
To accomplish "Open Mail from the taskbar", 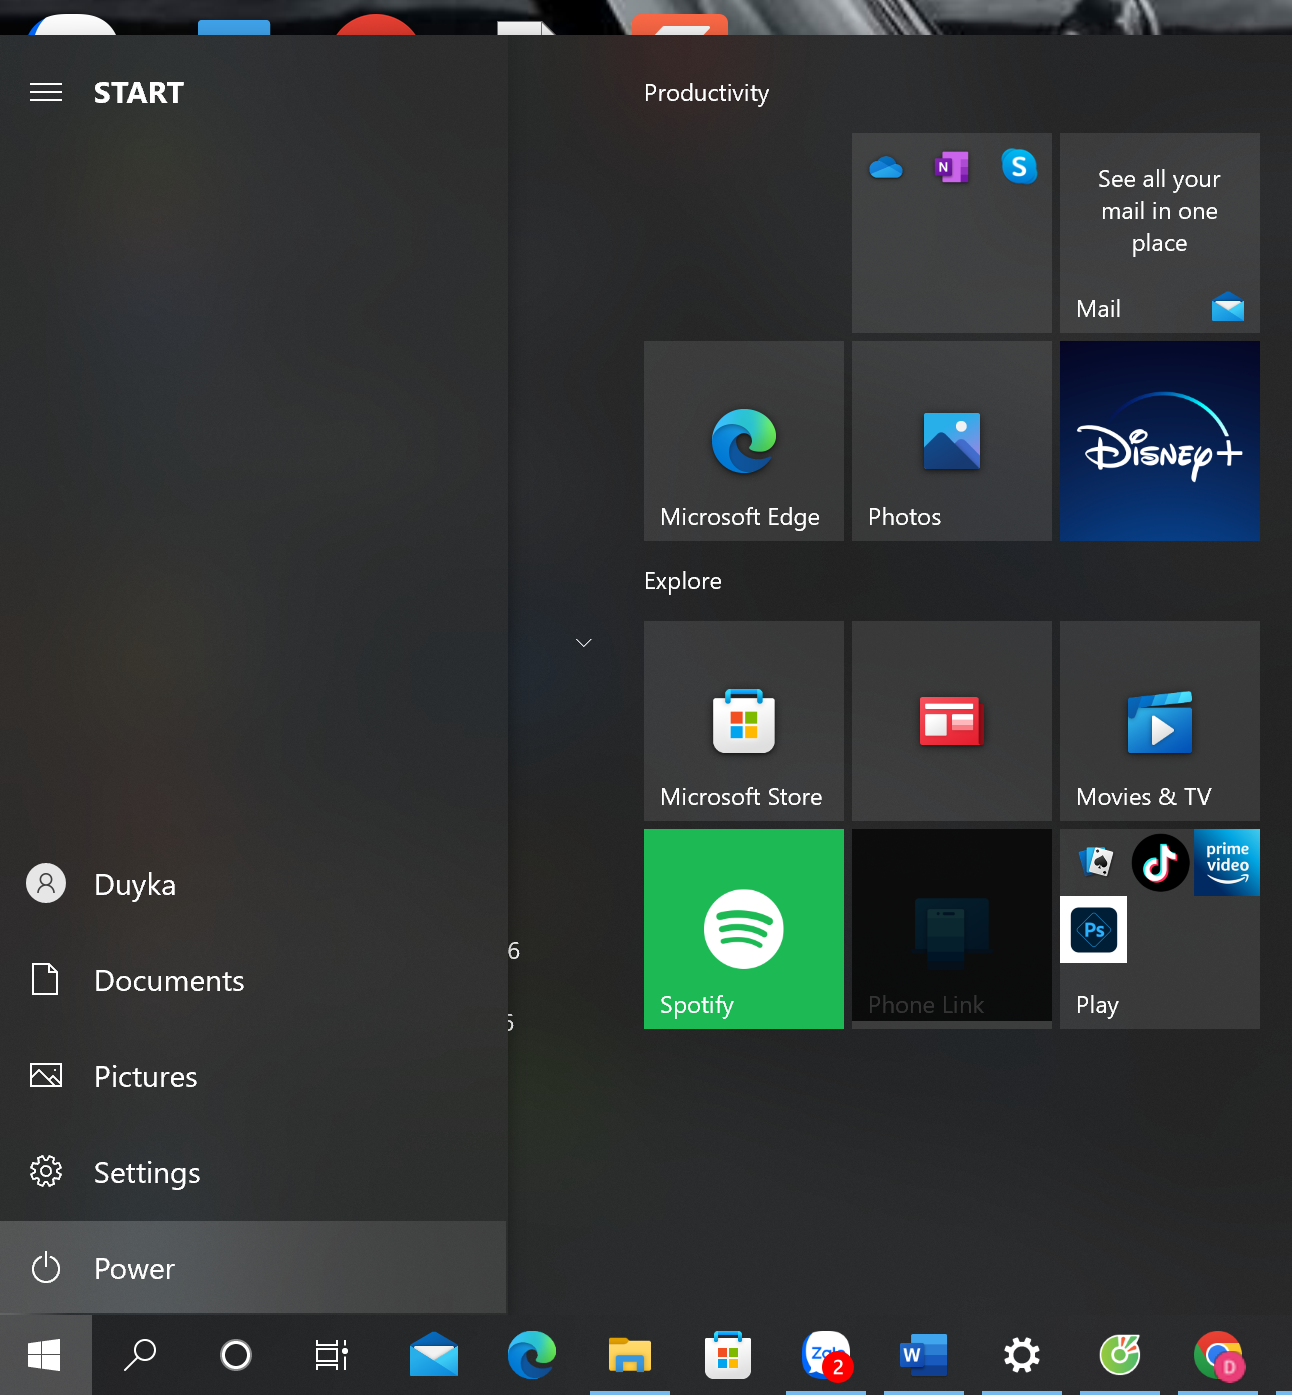I will (434, 1355).
